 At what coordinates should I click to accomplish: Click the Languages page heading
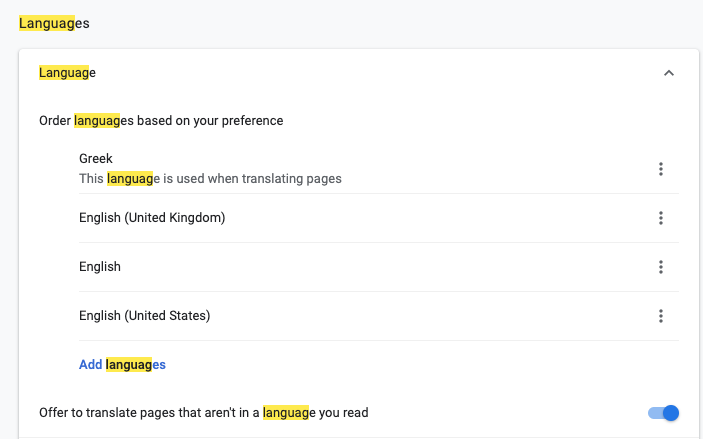click(54, 23)
